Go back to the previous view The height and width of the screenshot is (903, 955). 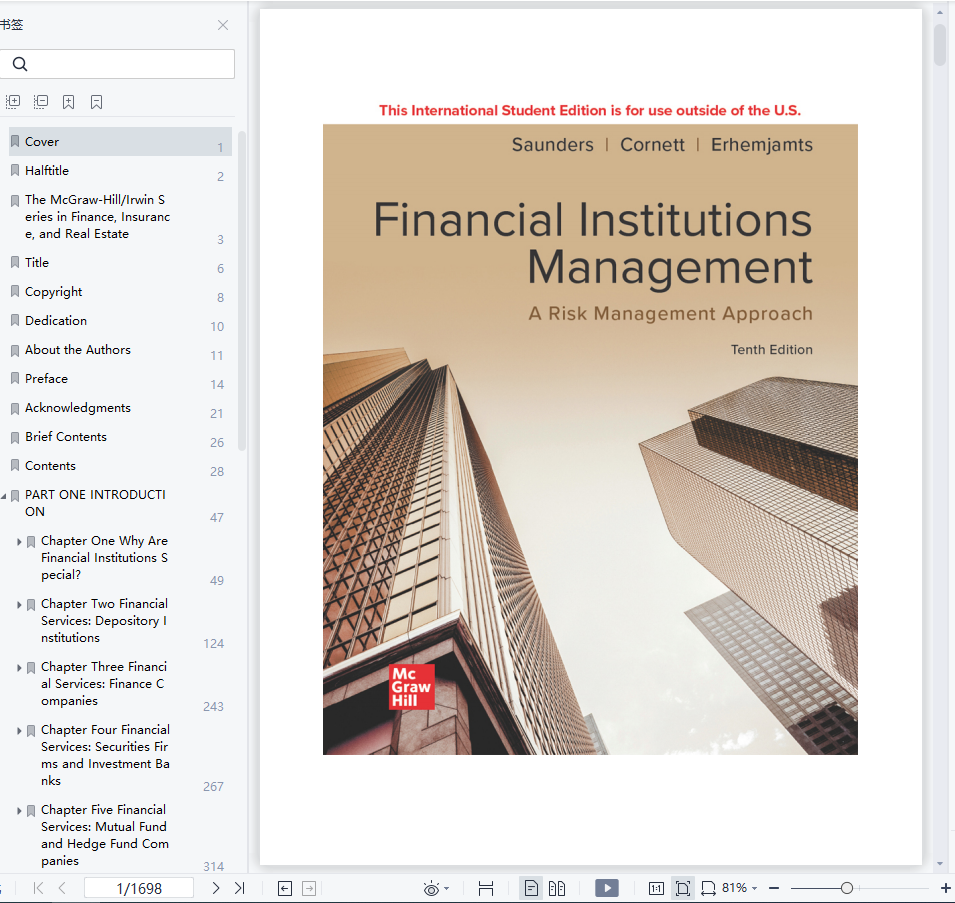tap(284, 888)
